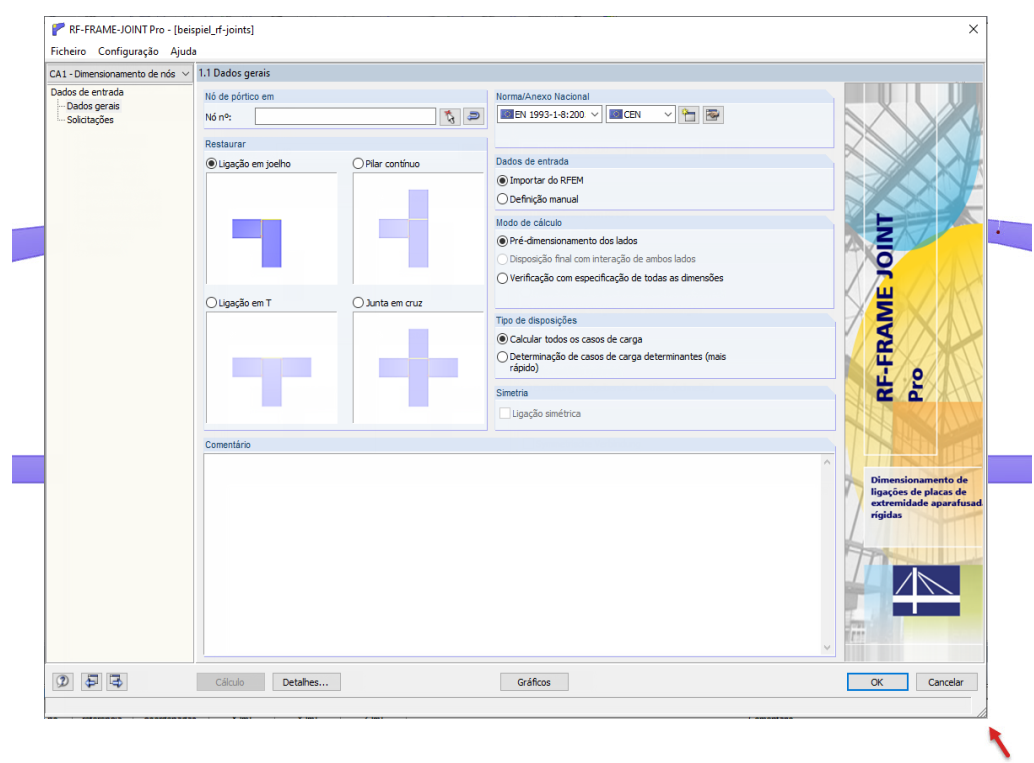Screen dimensions: 1034x763
Task: Select Determinação de casos de carga determinantes
Action: click(502, 357)
